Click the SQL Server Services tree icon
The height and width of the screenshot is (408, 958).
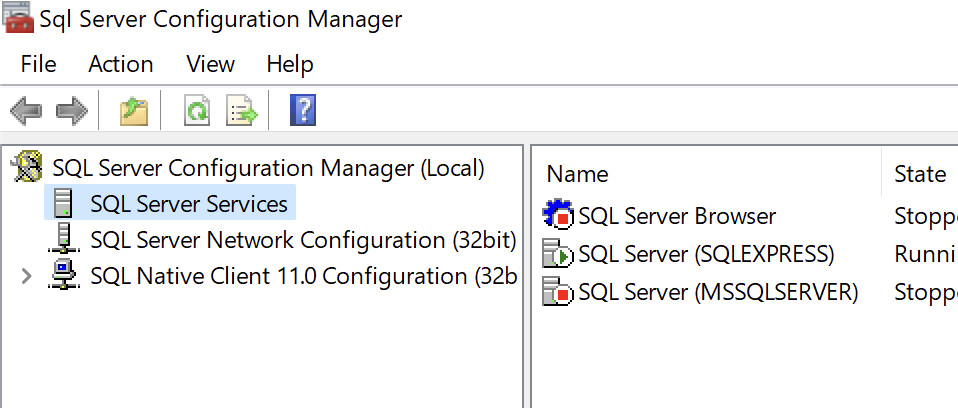click(63, 203)
